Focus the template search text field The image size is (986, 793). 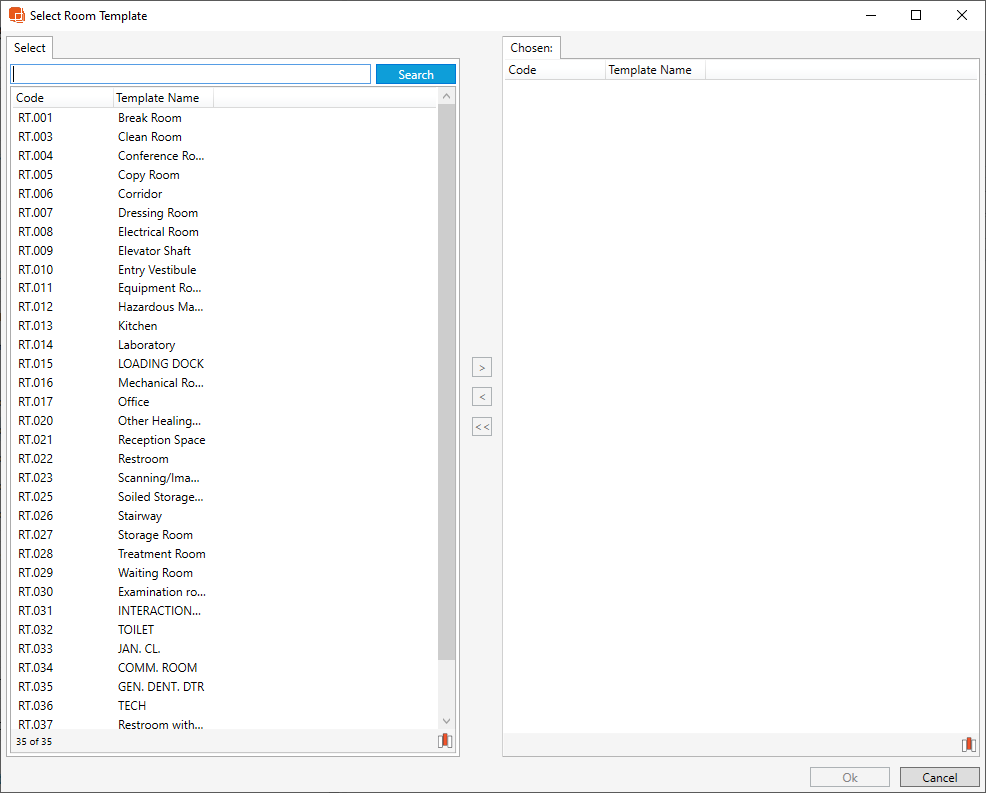(190, 75)
